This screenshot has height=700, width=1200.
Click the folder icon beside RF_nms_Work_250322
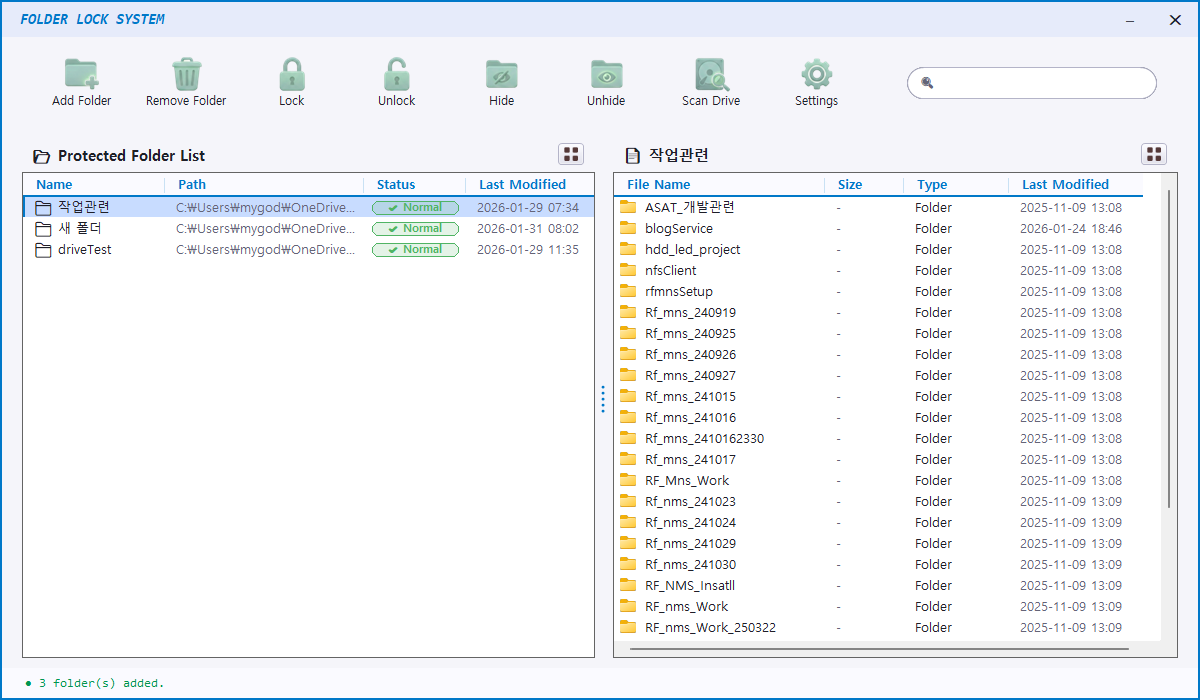pos(628,627)
